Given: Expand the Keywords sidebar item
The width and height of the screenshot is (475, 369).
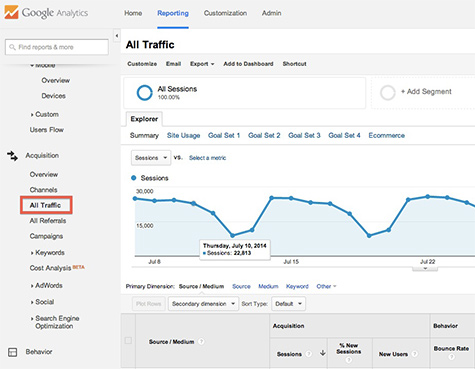Looking at the screenshot, I should (48, 253).
